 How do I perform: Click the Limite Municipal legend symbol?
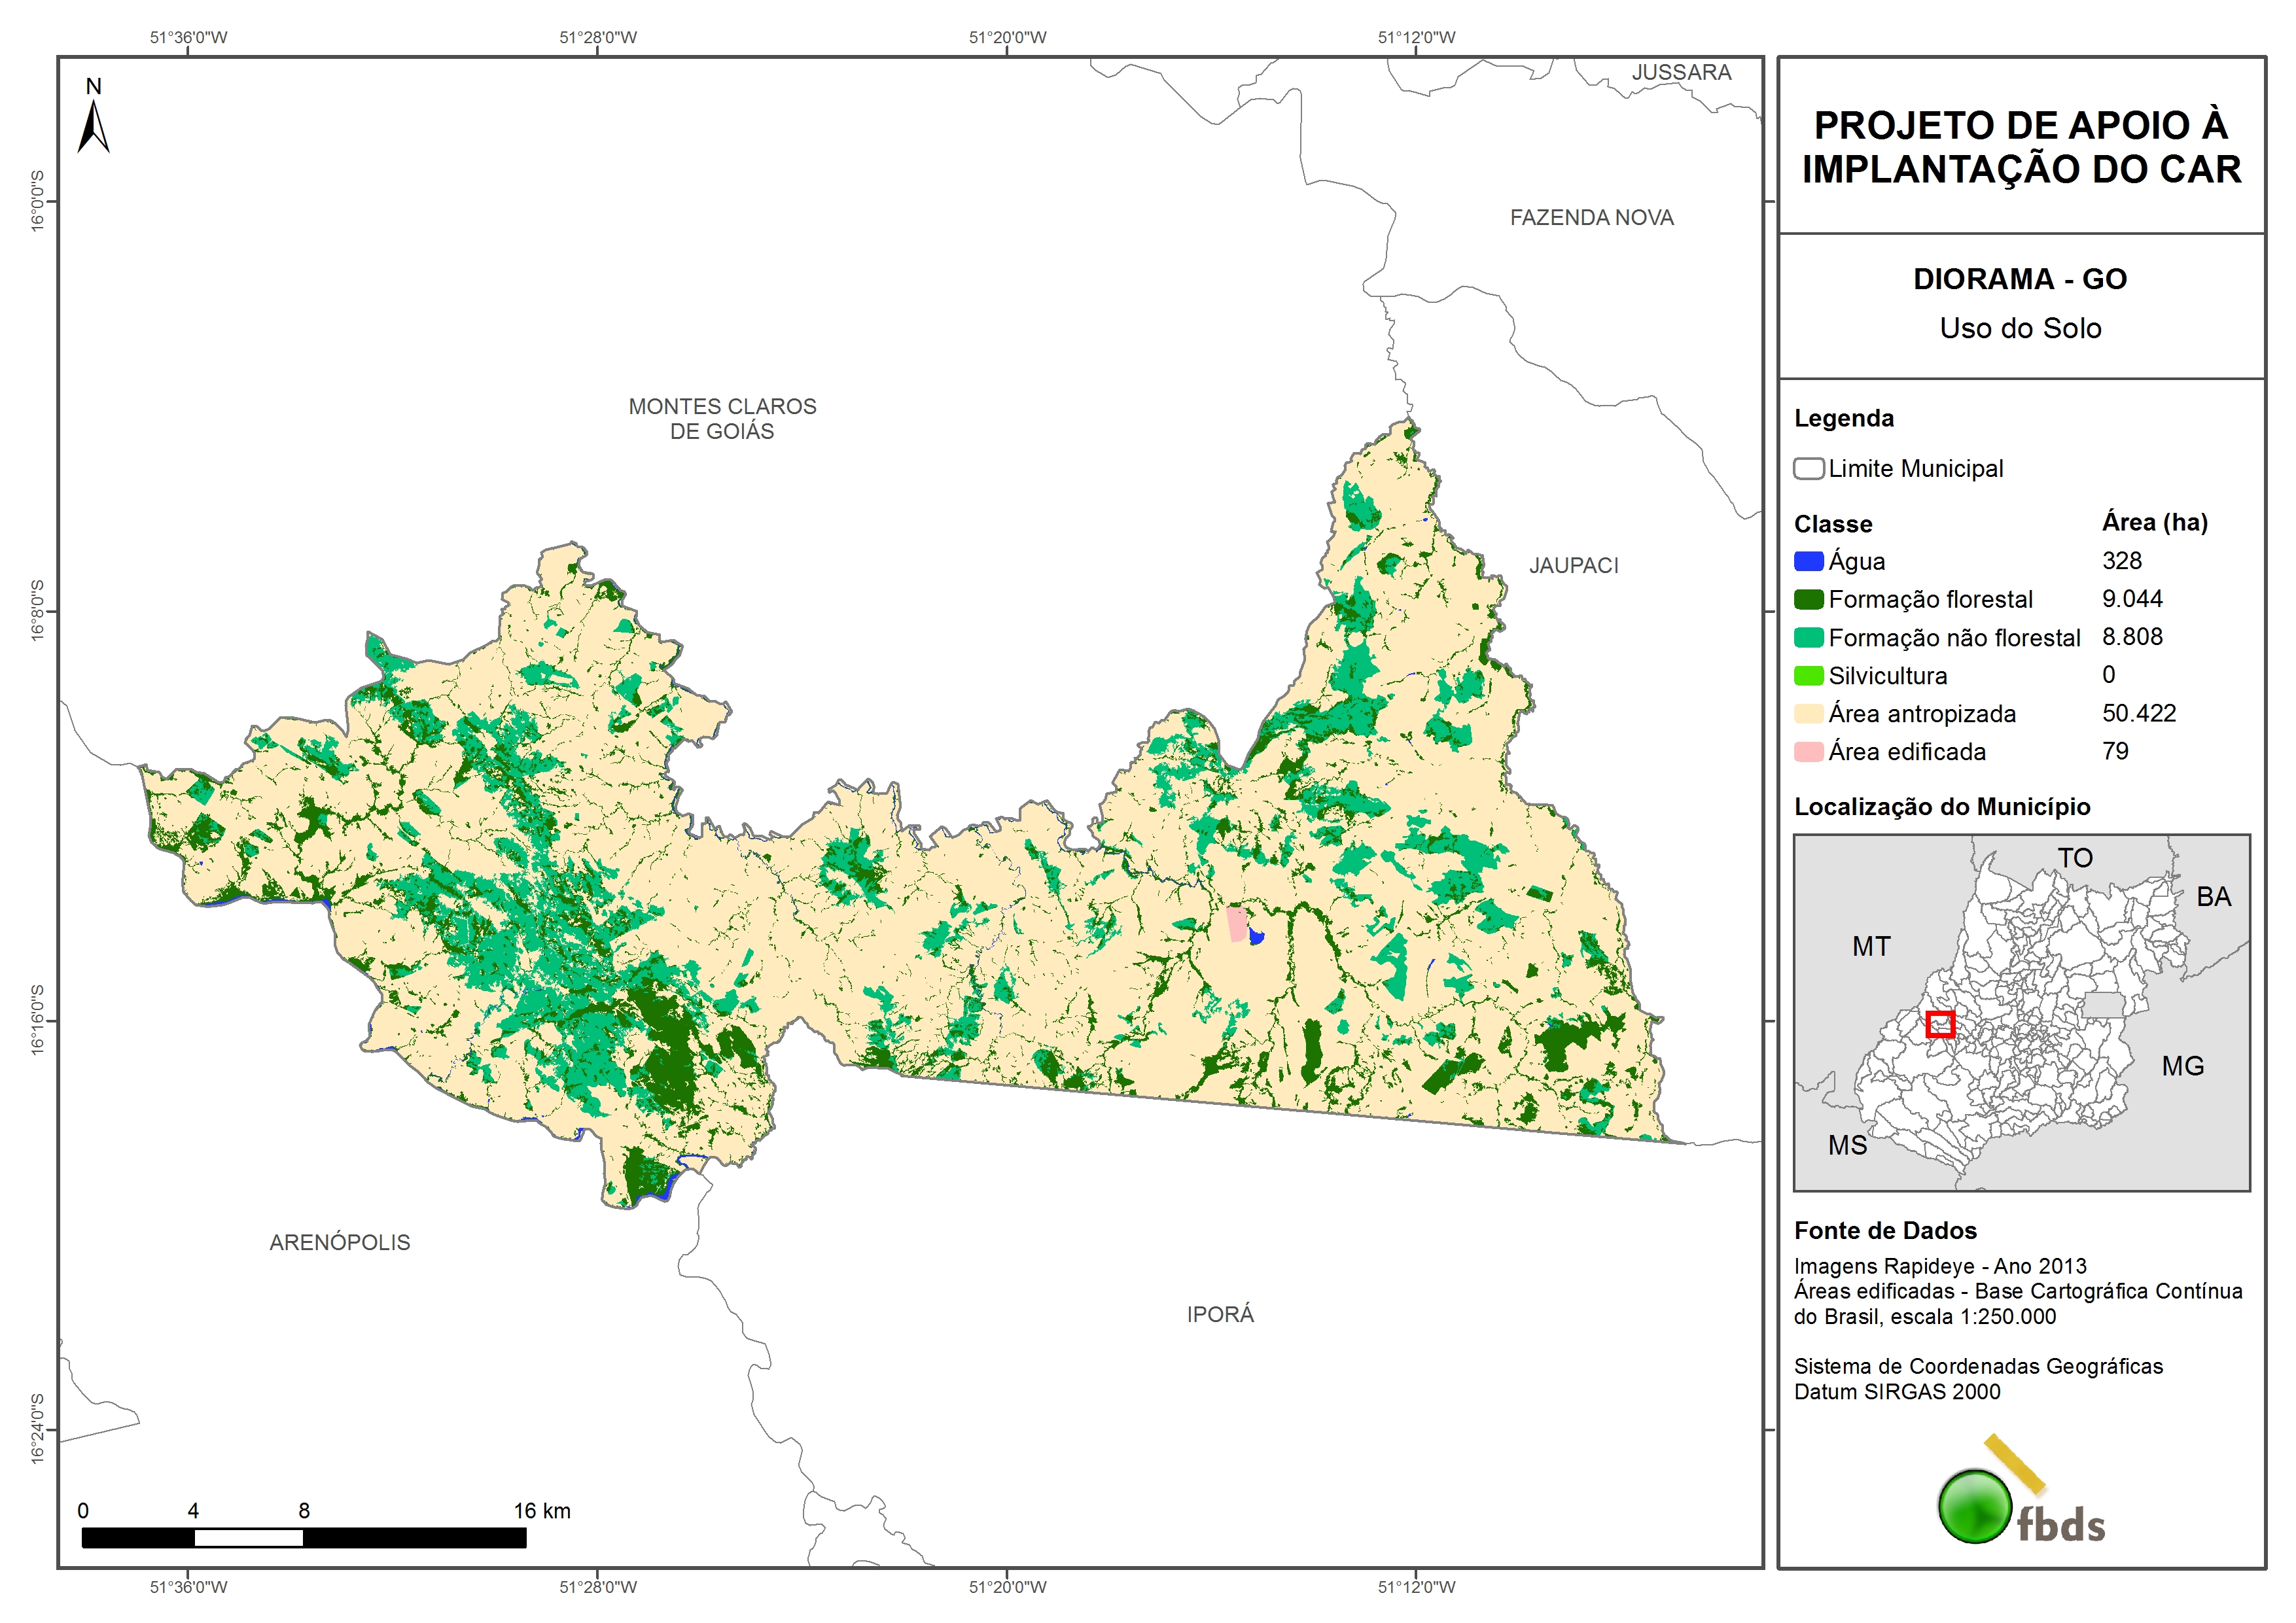point(1808,469)
